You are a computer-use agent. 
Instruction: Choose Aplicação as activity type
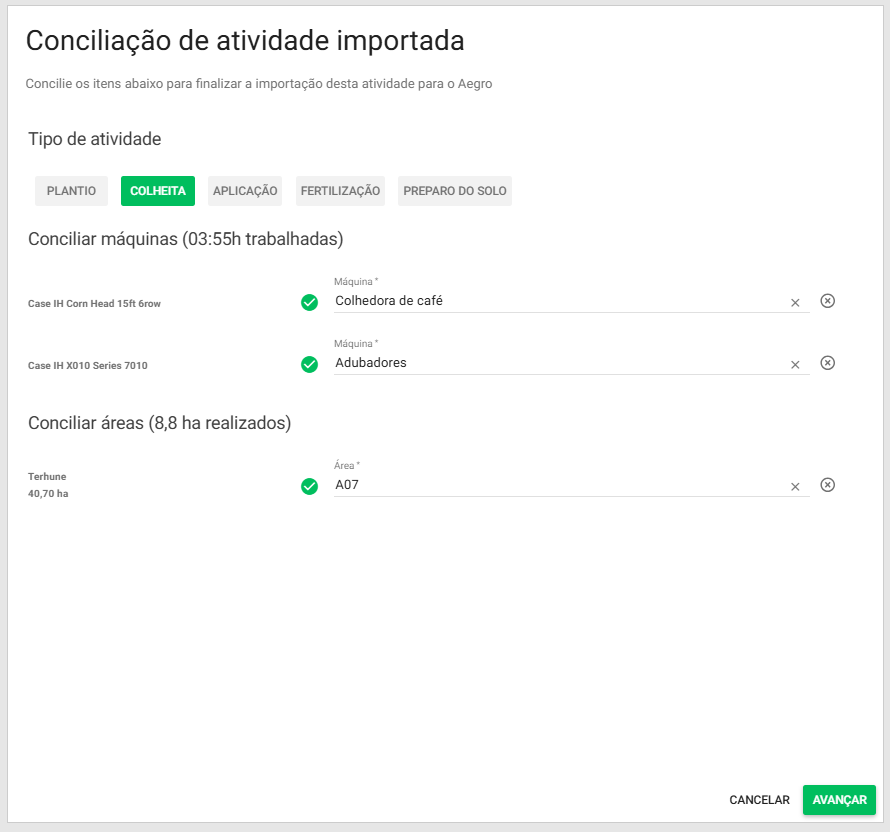[245, 191]
